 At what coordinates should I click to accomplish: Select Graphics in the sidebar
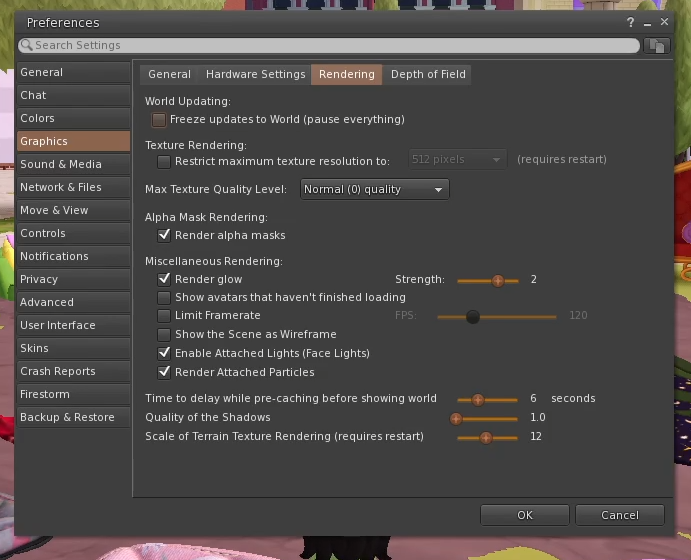pos(74,141)
